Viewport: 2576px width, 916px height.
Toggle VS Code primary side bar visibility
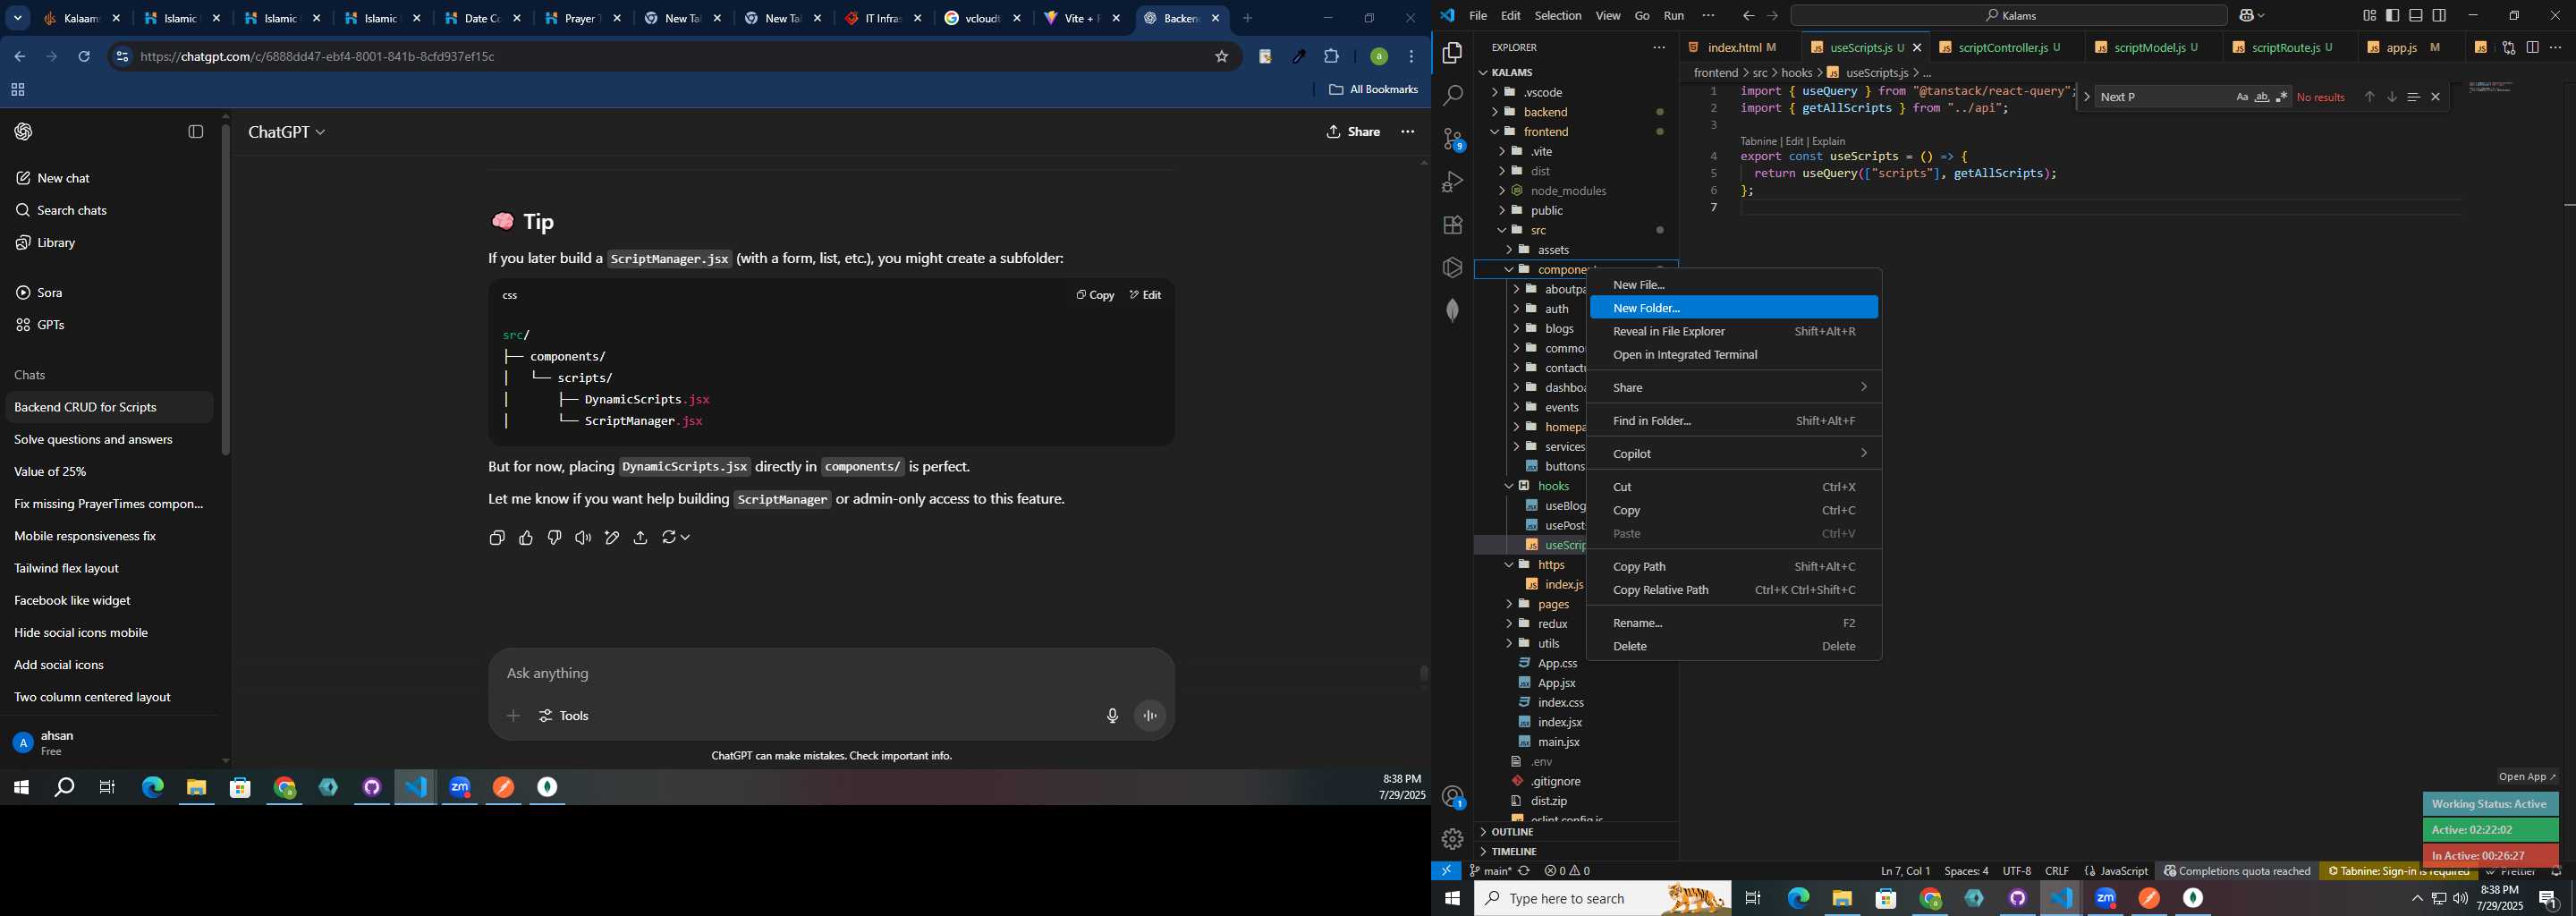2392,16
